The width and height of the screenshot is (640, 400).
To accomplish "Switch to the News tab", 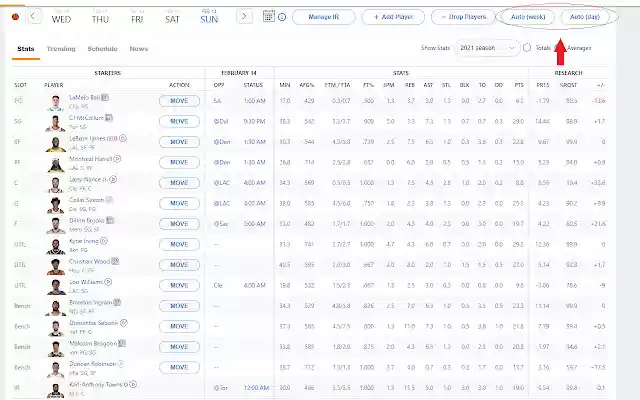I will pos(139,49).
